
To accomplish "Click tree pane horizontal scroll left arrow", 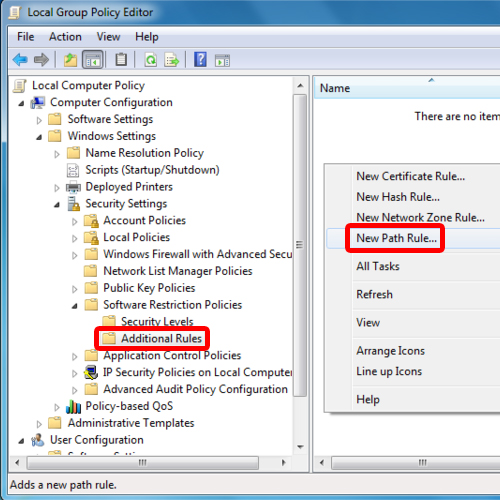I will [x=17, y=463].
